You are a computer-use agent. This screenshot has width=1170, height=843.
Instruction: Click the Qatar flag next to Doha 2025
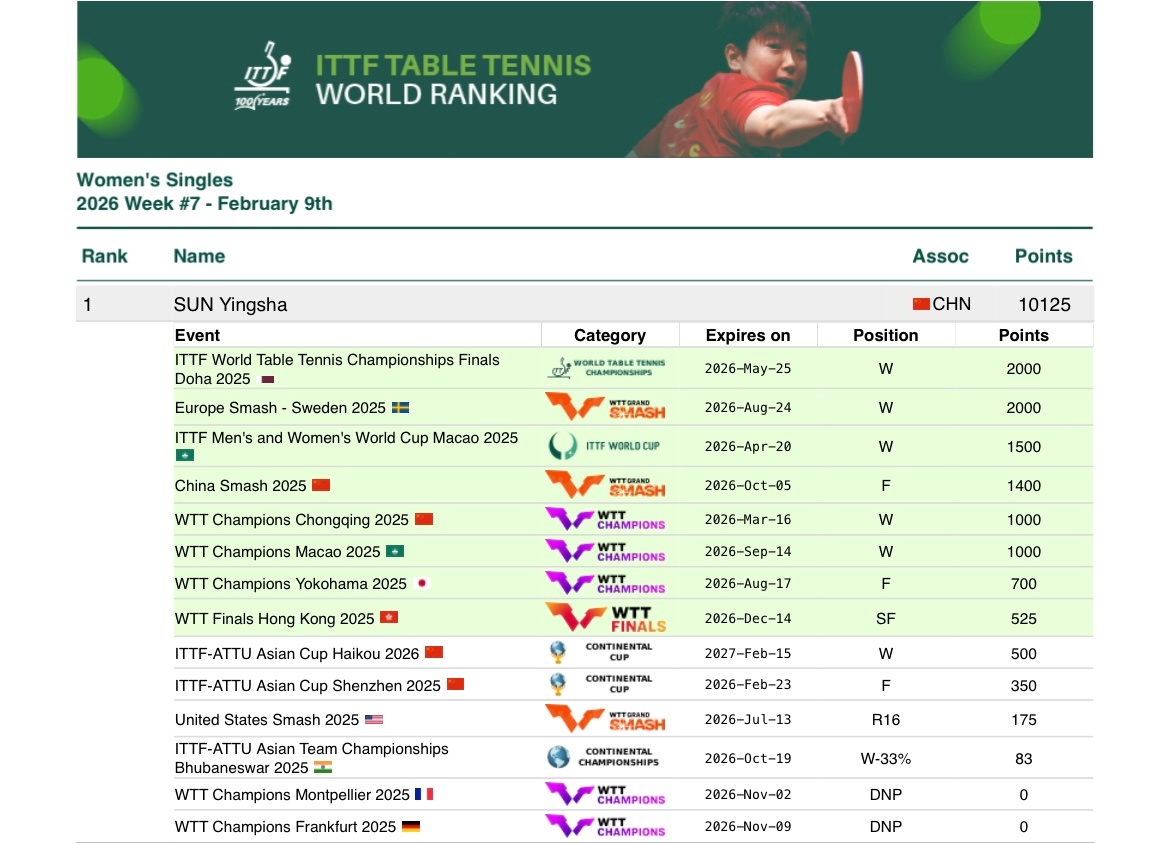coord(267,379)
